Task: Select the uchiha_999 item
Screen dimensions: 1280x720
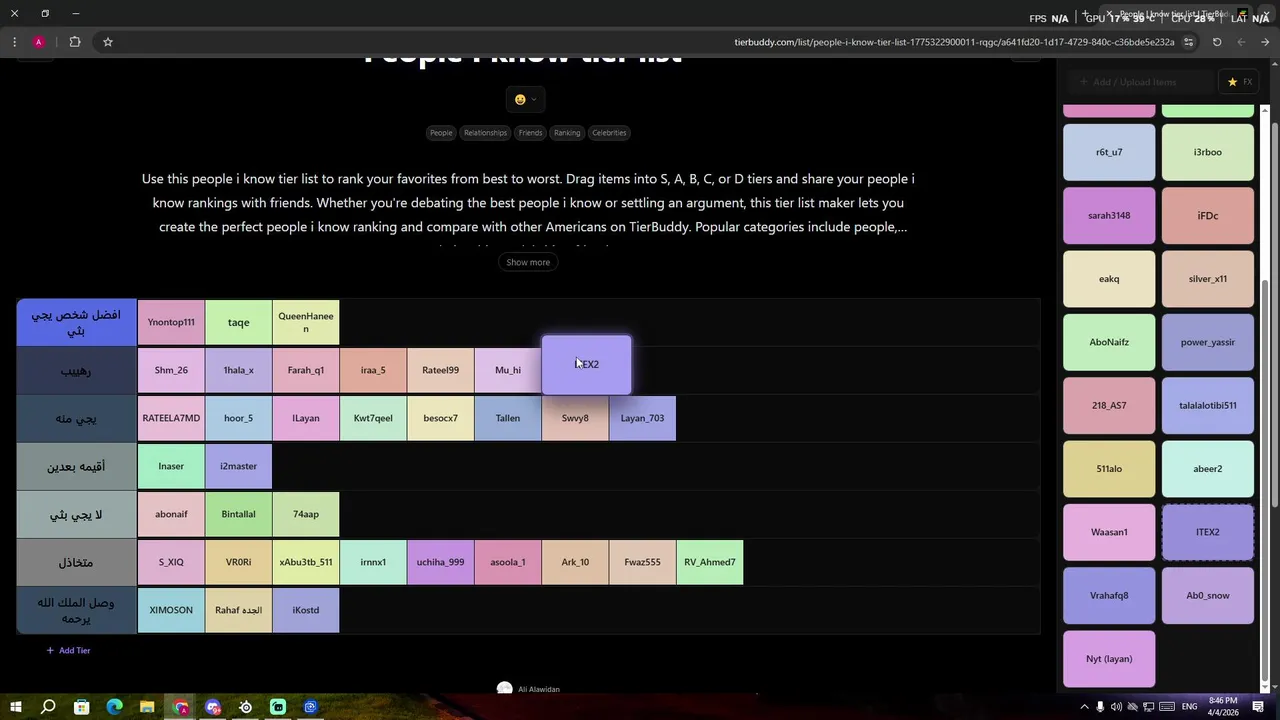Action: tap(440, 562)
